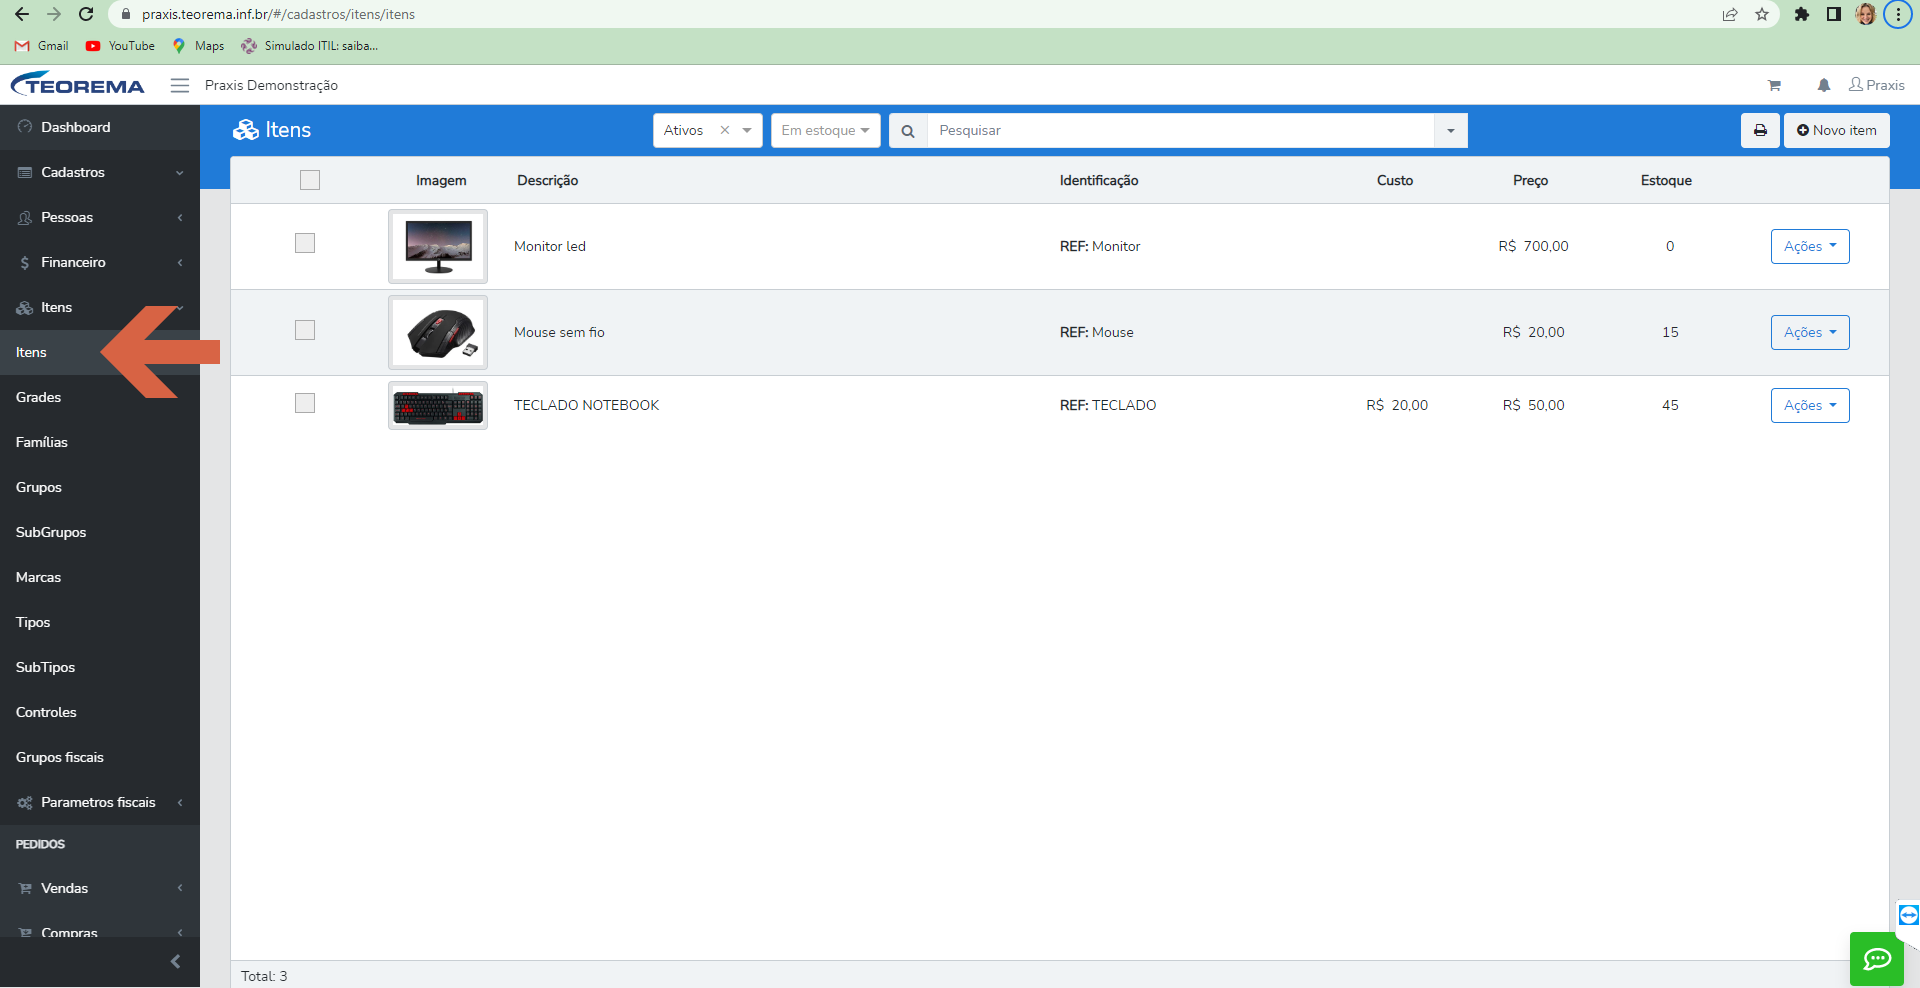Check the Monitor led row checkbox
Image resolution: width=1920 pixels, height=988 pixels.
(x=305, y=244)
